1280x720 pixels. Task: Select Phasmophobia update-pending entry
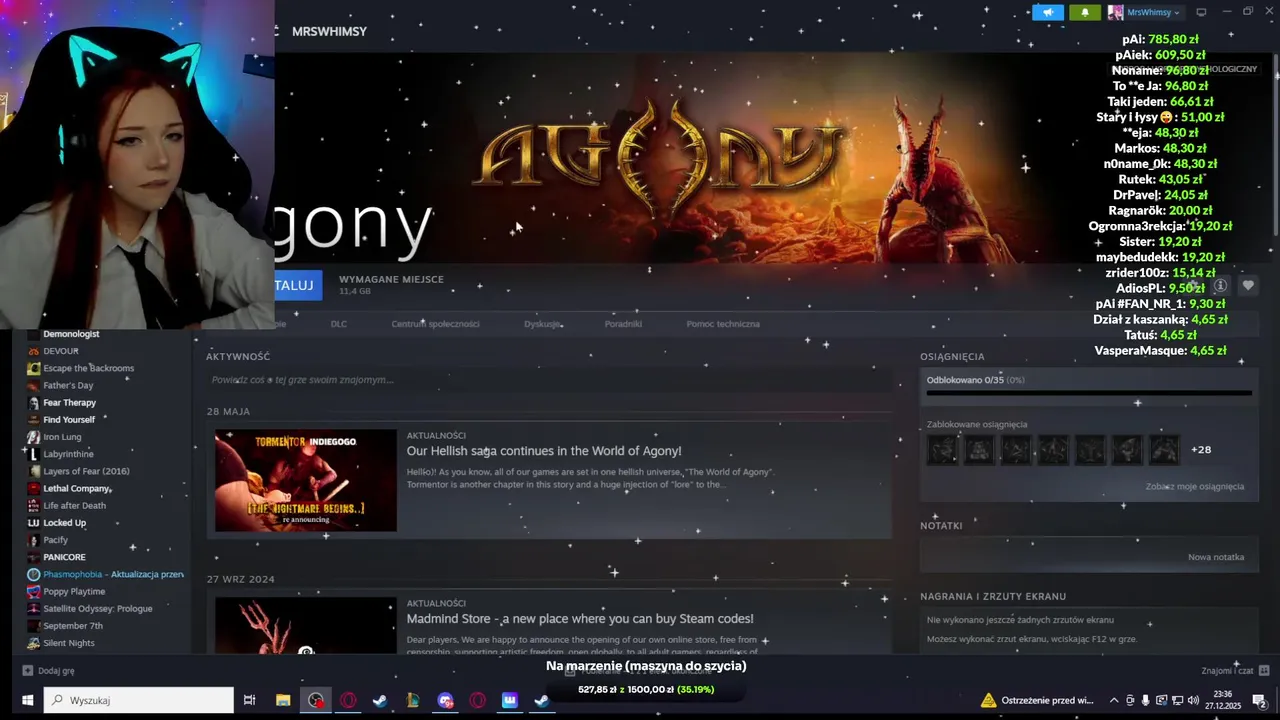(x=107, y=574)
